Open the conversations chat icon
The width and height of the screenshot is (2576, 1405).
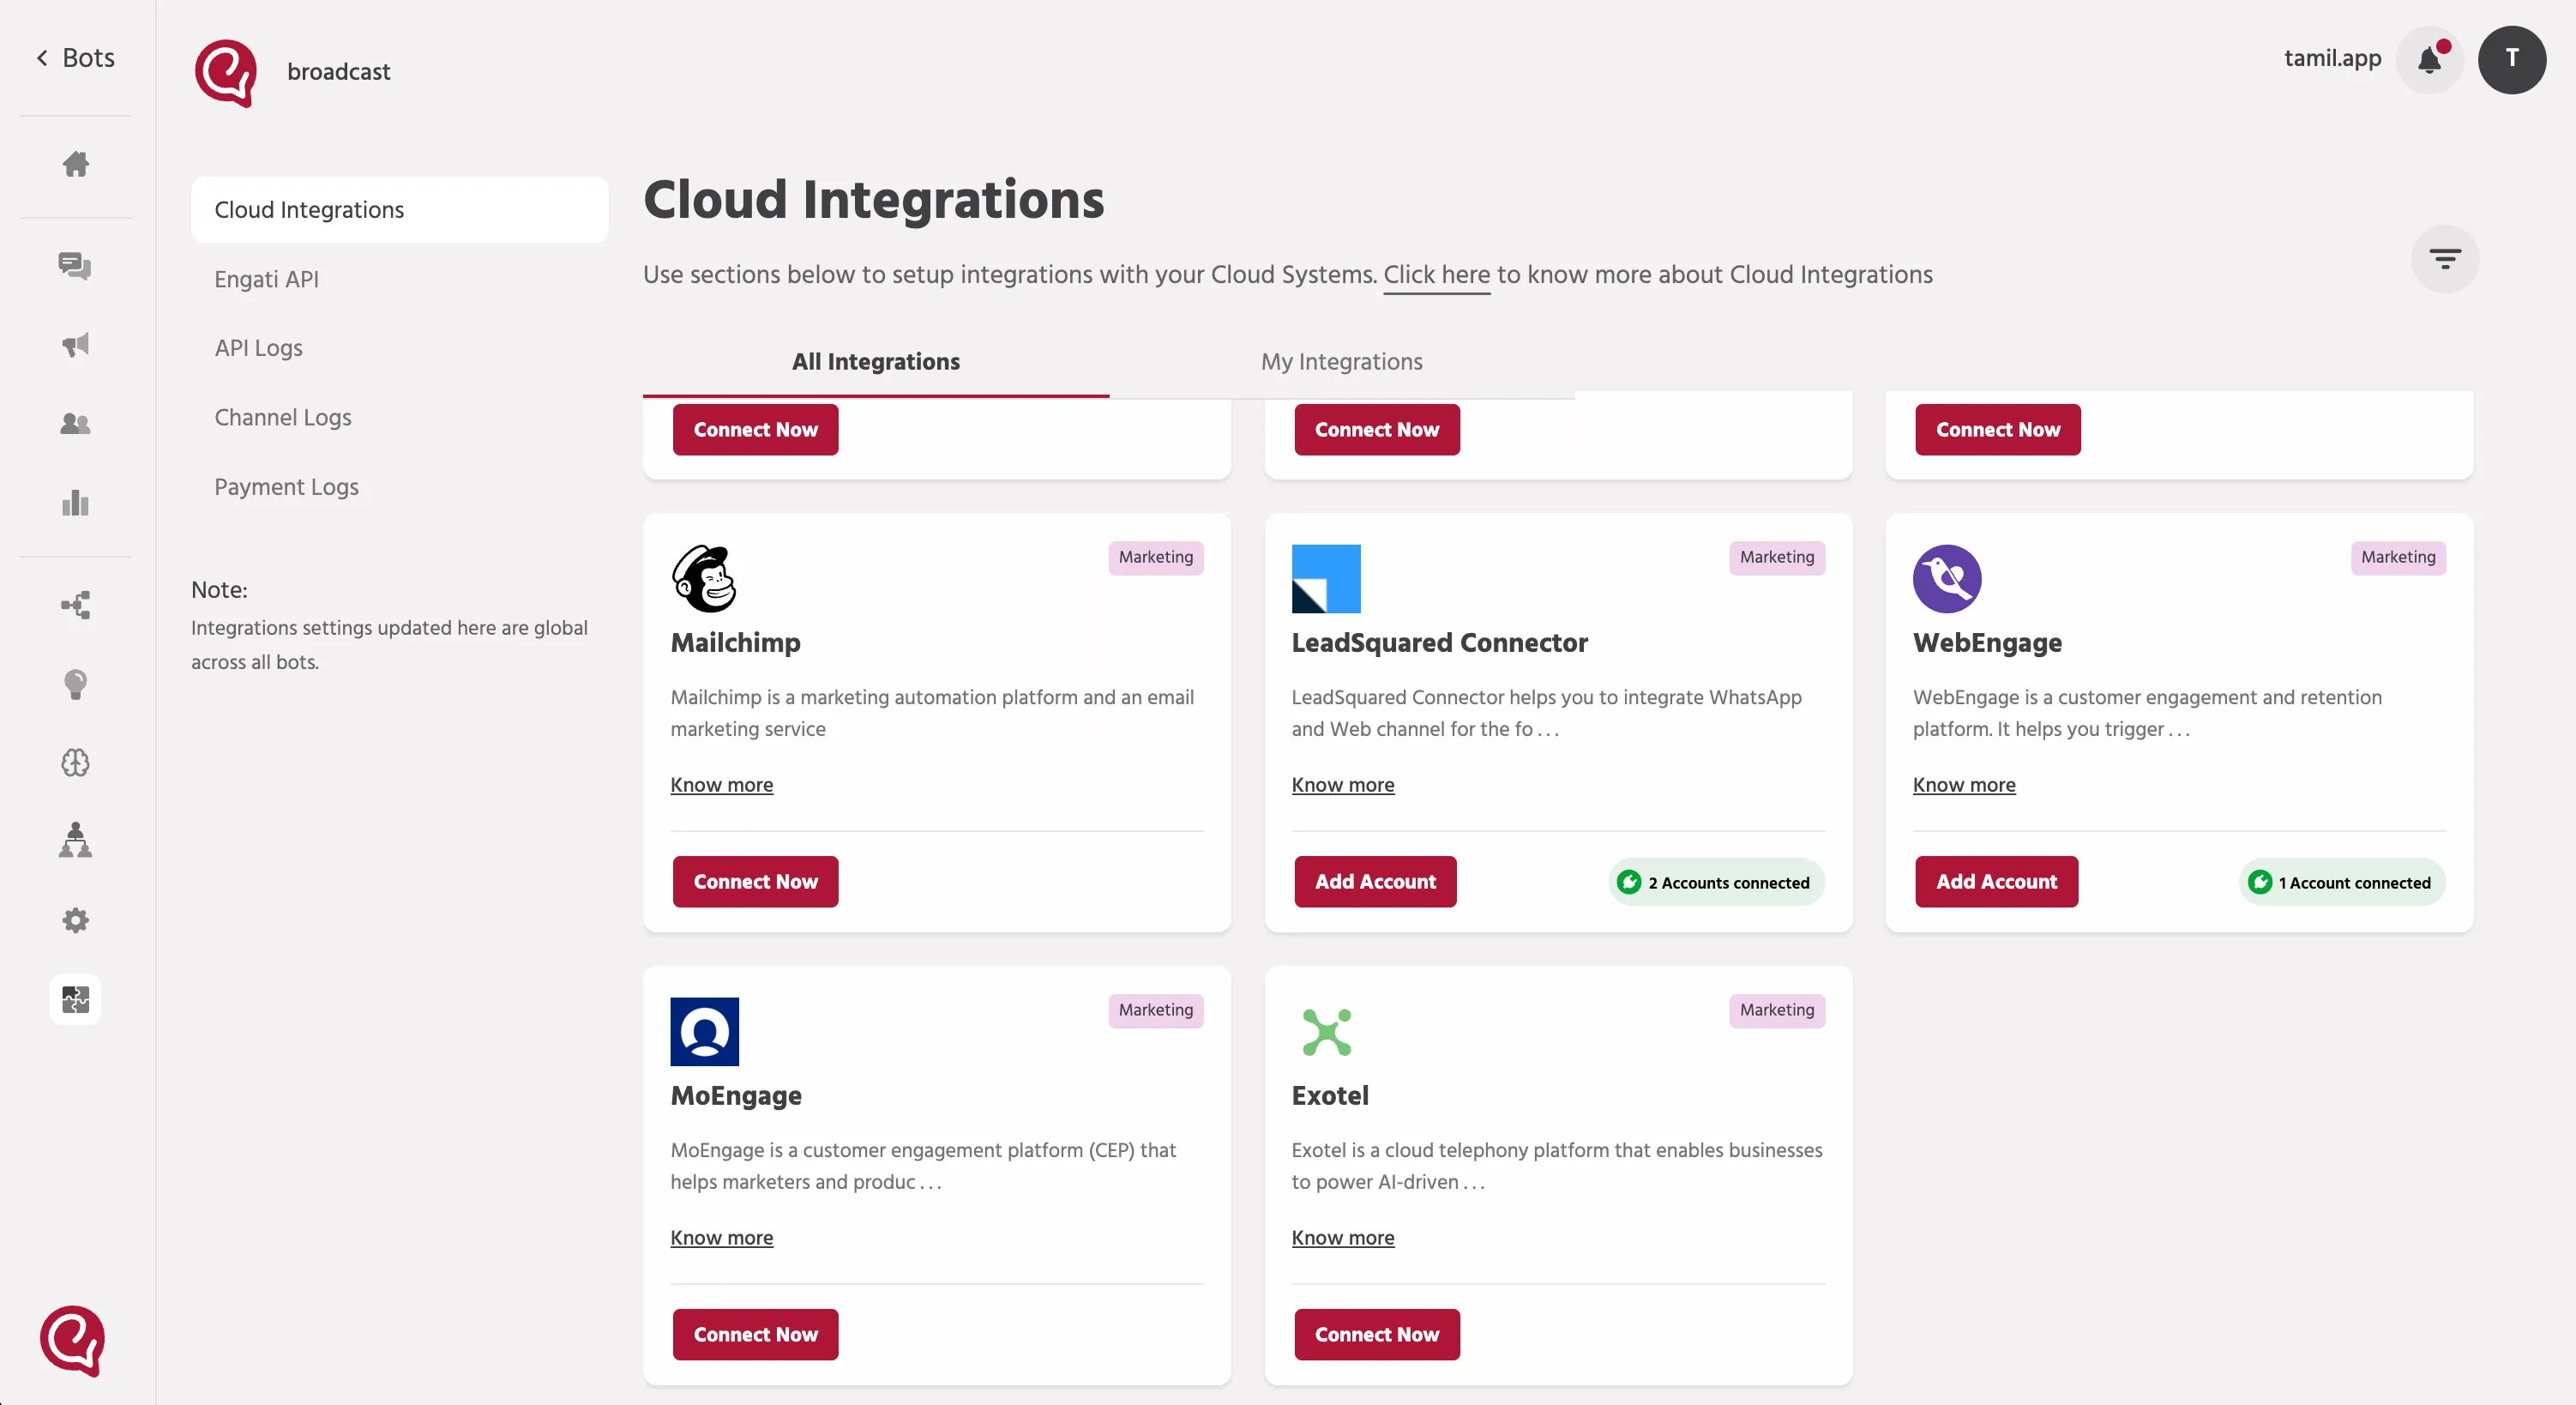coord(75,266)
